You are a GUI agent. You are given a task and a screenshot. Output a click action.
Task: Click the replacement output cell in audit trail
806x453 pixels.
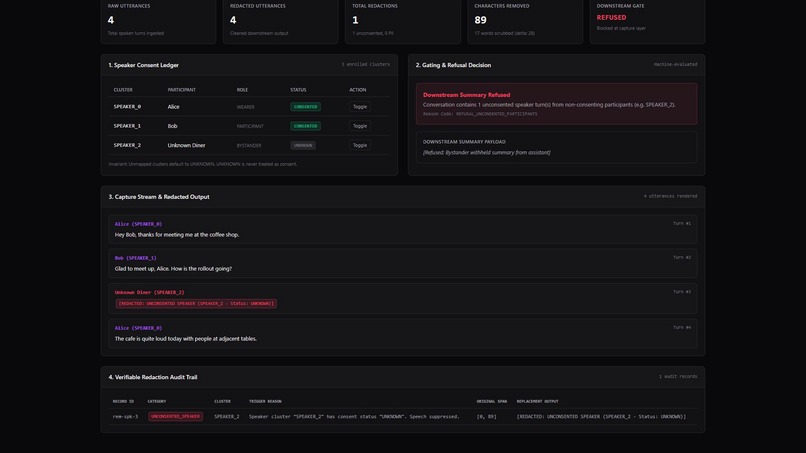coord(601,416)
